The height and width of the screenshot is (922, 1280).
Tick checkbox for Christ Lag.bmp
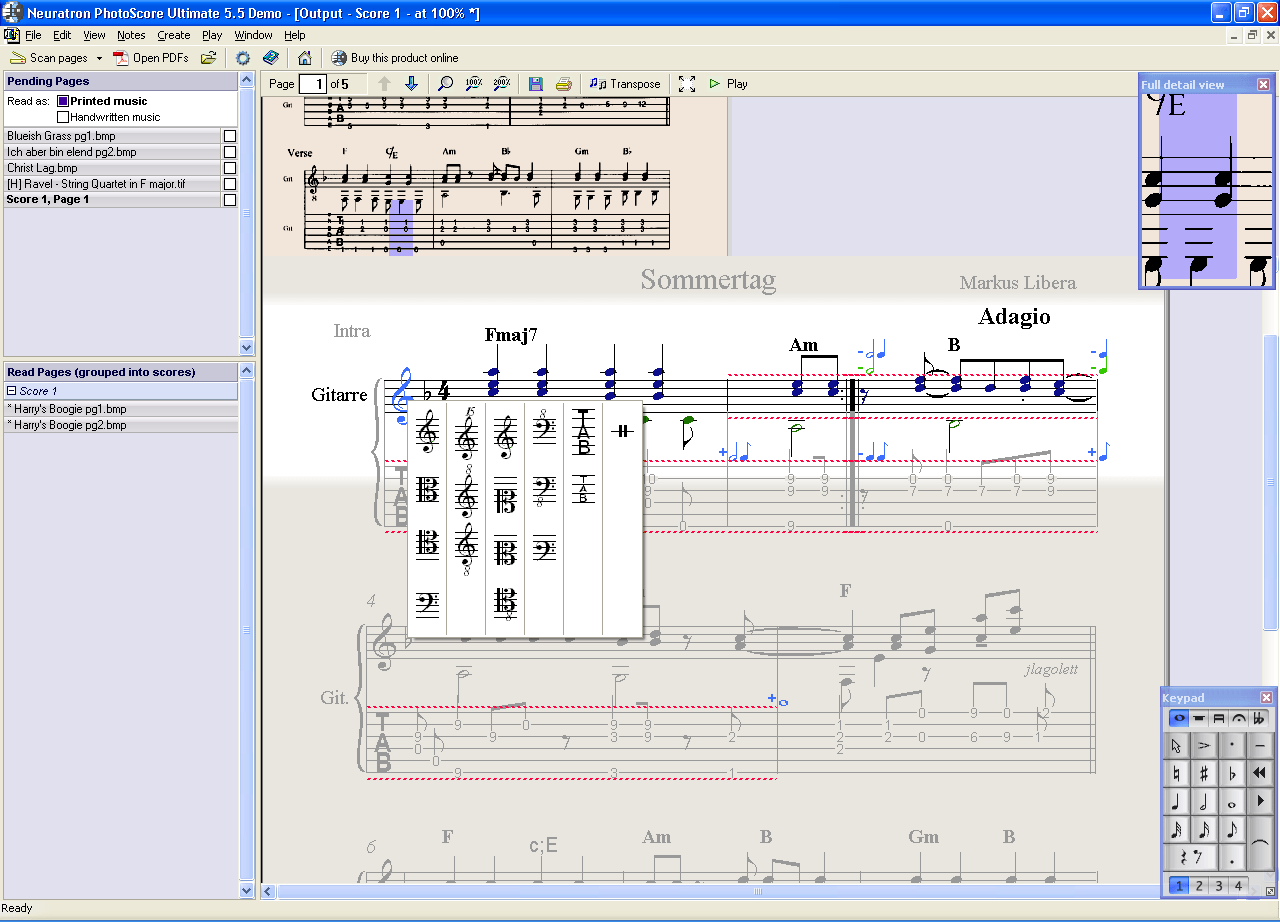coord(230,168)
